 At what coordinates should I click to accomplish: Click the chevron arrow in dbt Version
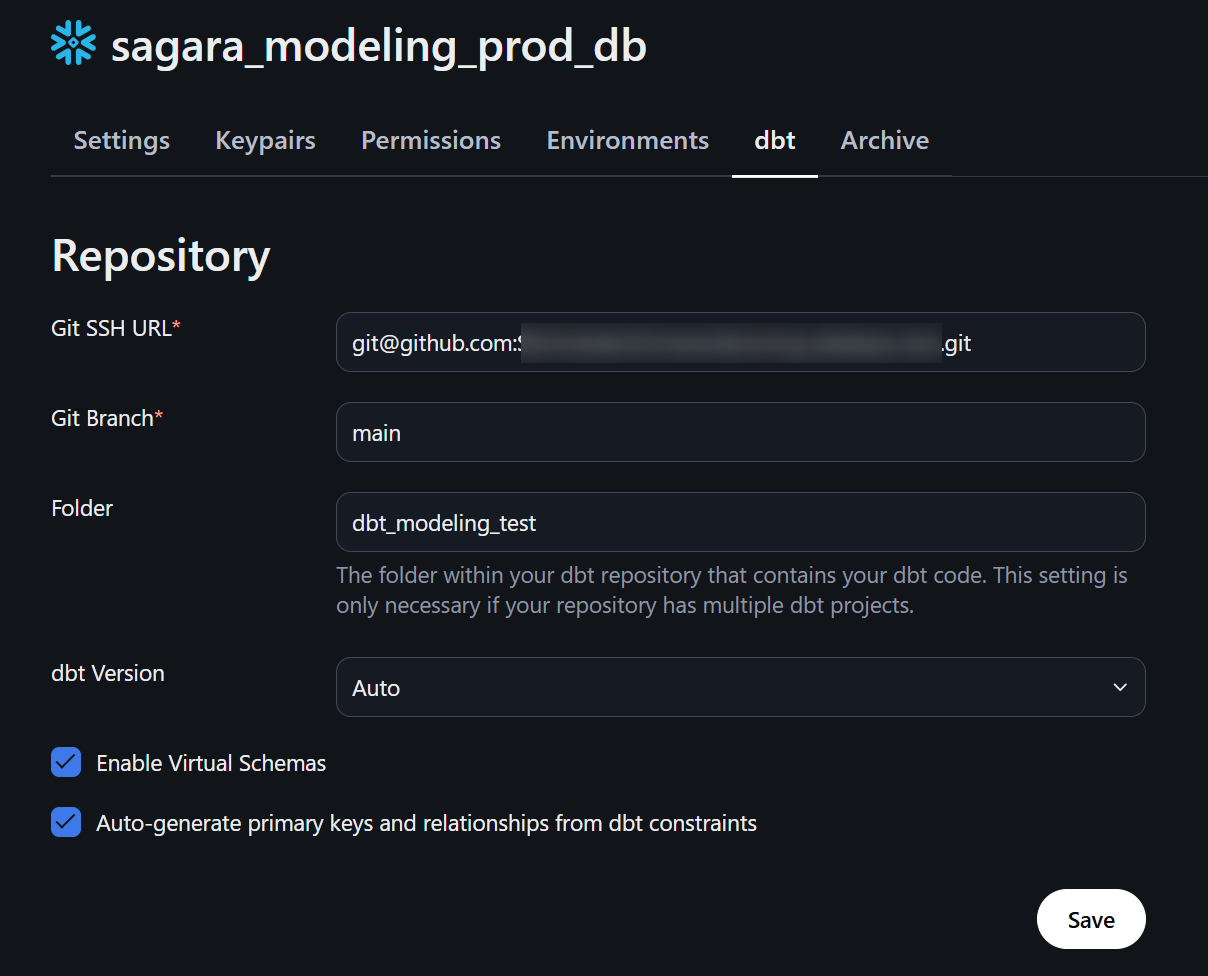pos(1120,687)
